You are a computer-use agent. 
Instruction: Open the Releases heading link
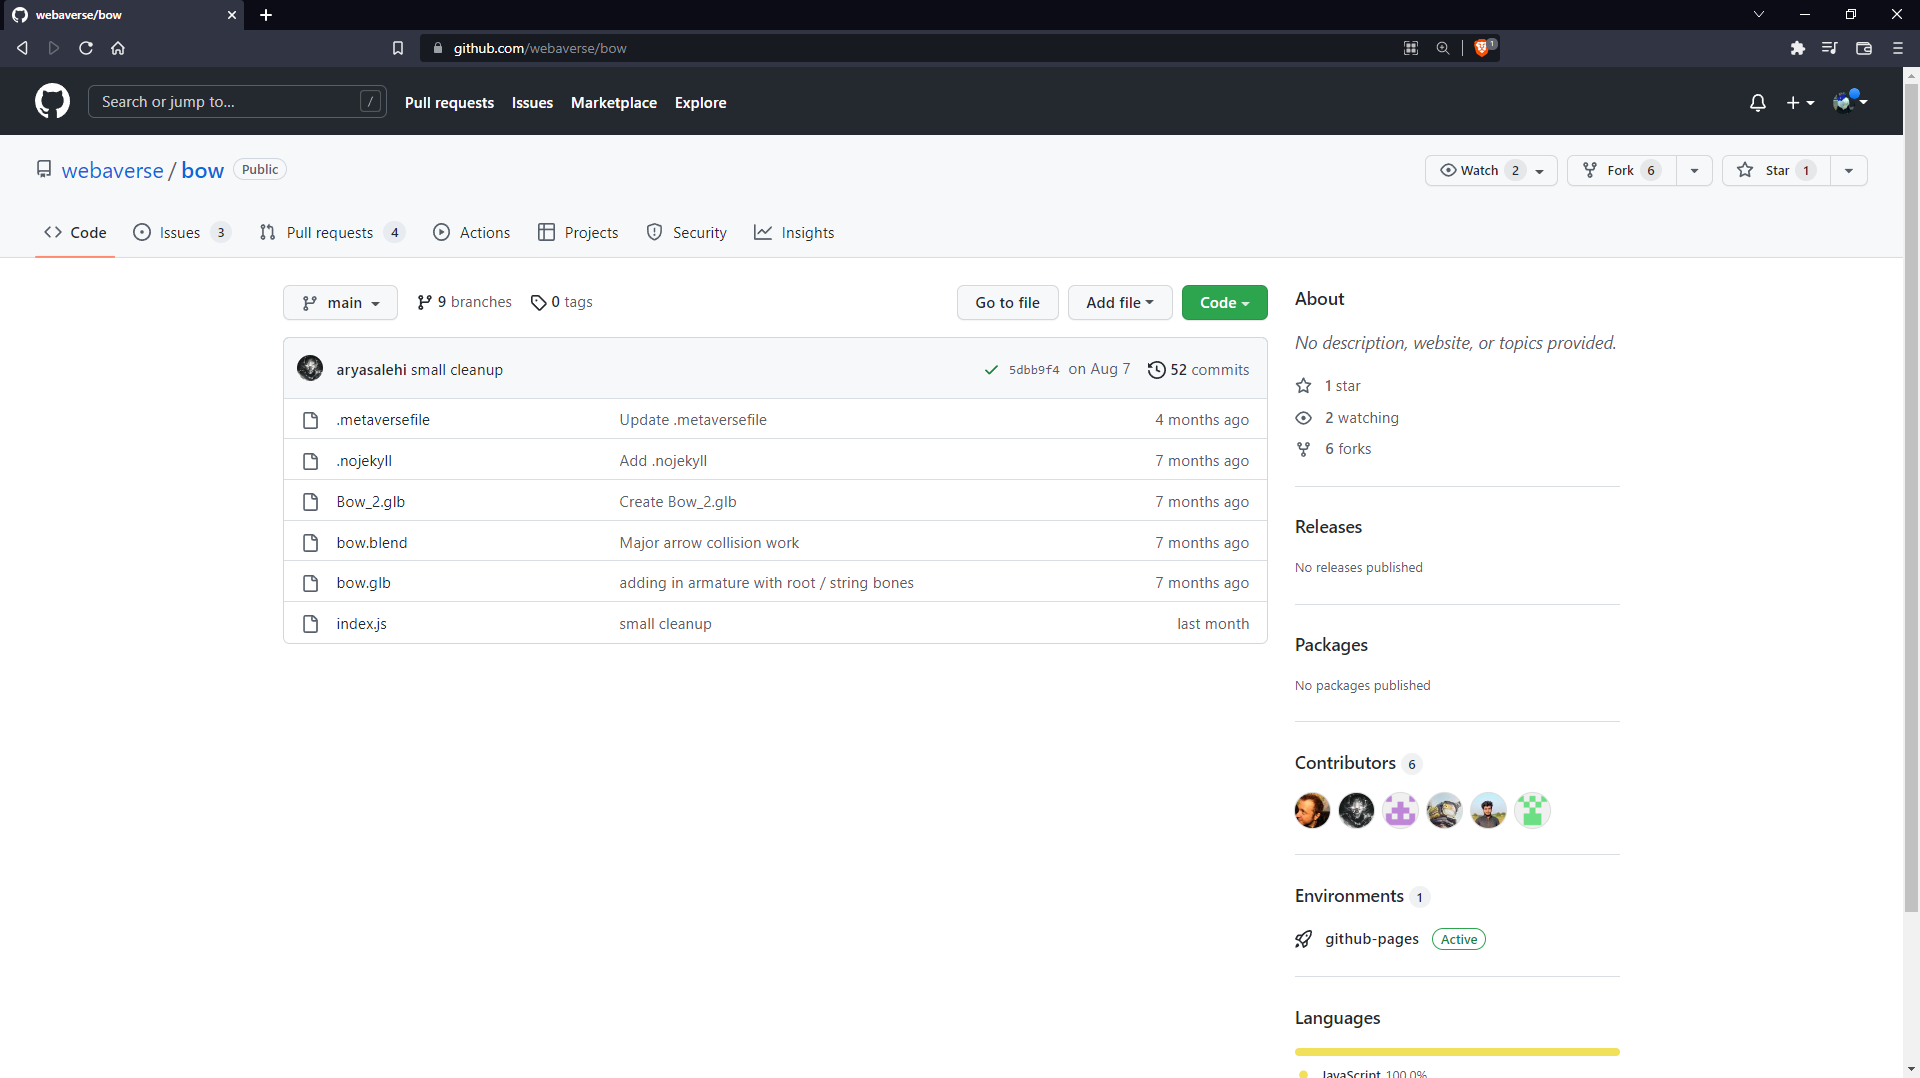pos(1328,527)
